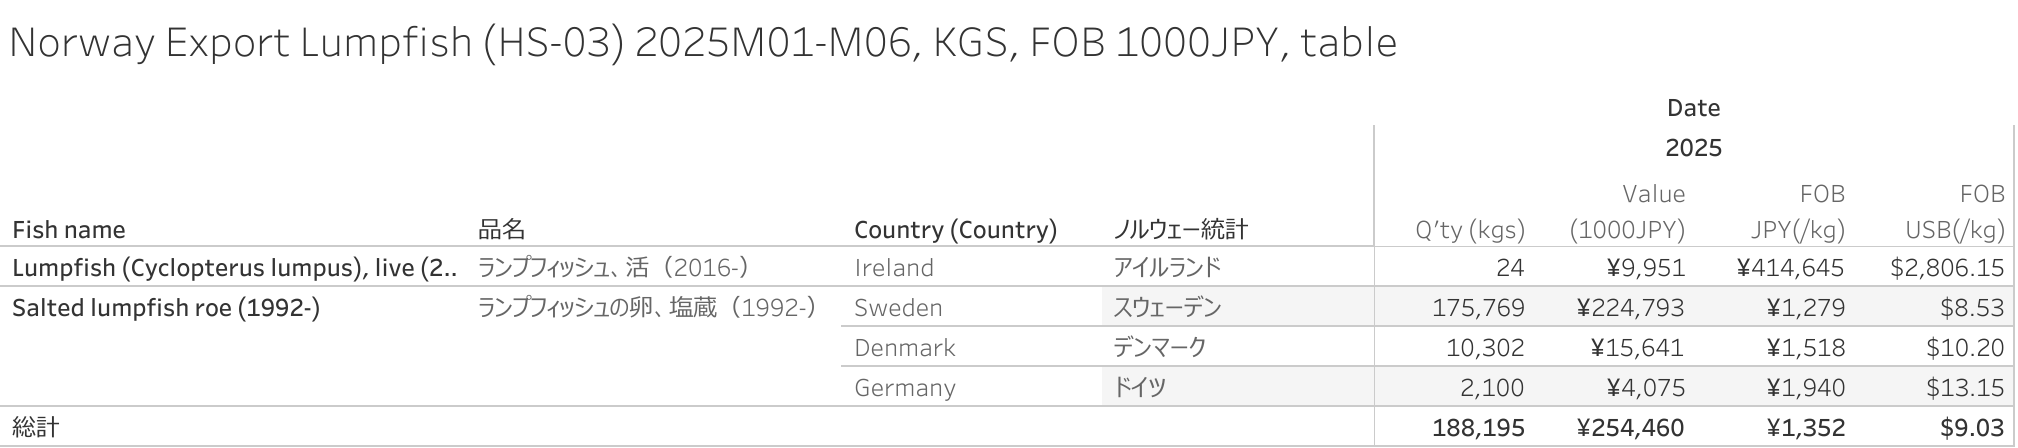Select the Lumpfish live row label
Screen dimensions: 2018x448
tap(235, 268)
